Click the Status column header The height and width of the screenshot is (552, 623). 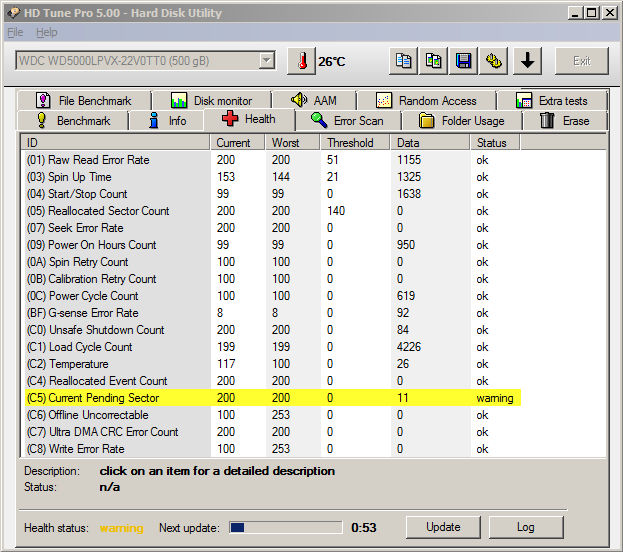495,143
